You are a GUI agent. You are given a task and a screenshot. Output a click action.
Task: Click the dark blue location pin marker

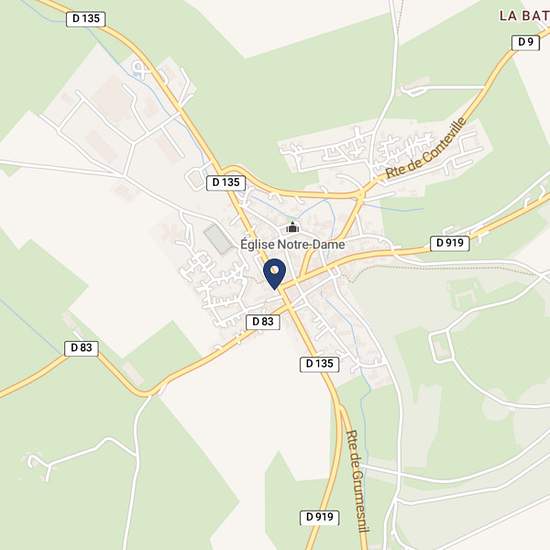275,274
